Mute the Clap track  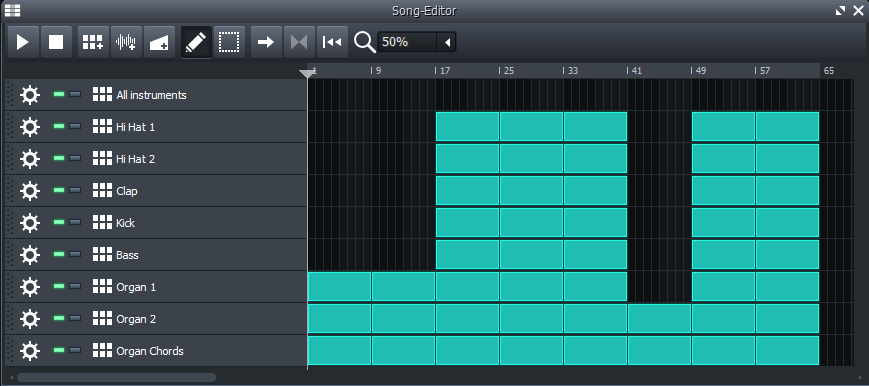pos(59,191)
